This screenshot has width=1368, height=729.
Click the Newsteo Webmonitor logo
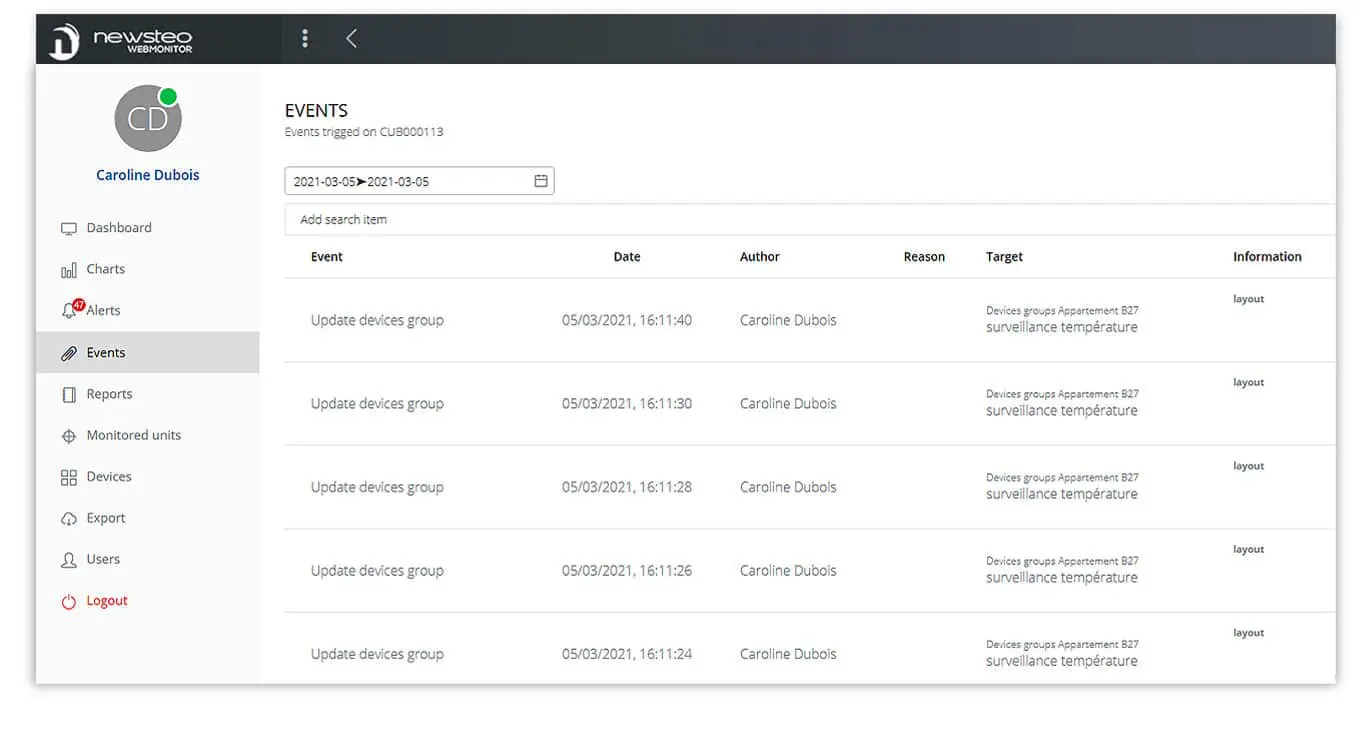pyautogui.click(x=121, y=40)
